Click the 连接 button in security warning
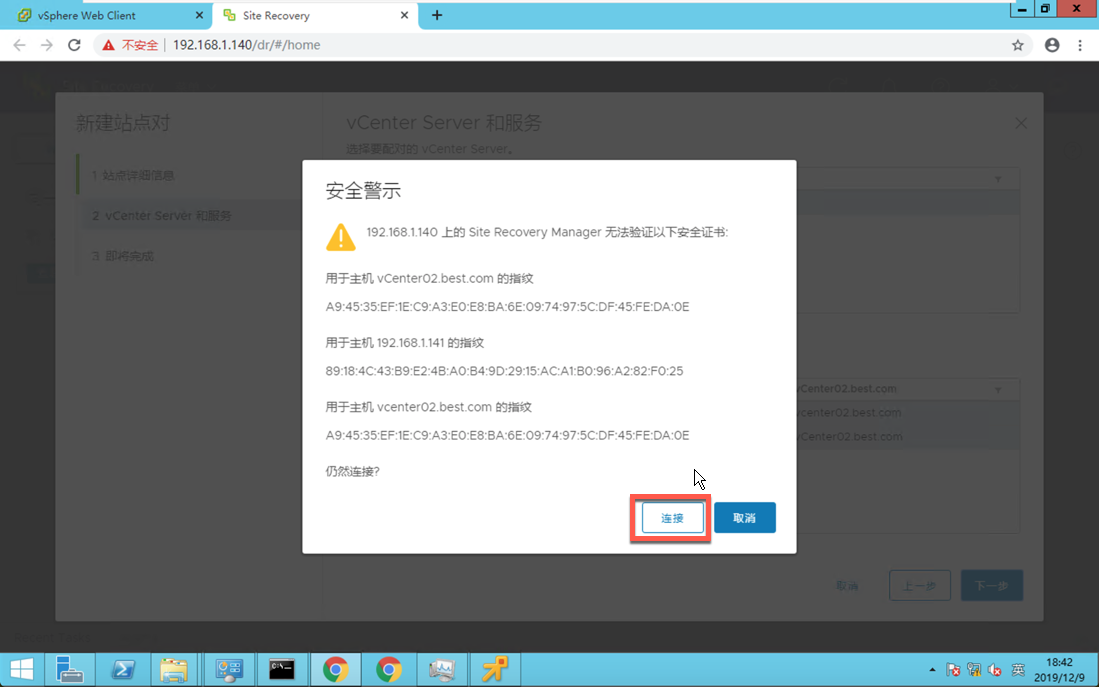 click(672, 518)
